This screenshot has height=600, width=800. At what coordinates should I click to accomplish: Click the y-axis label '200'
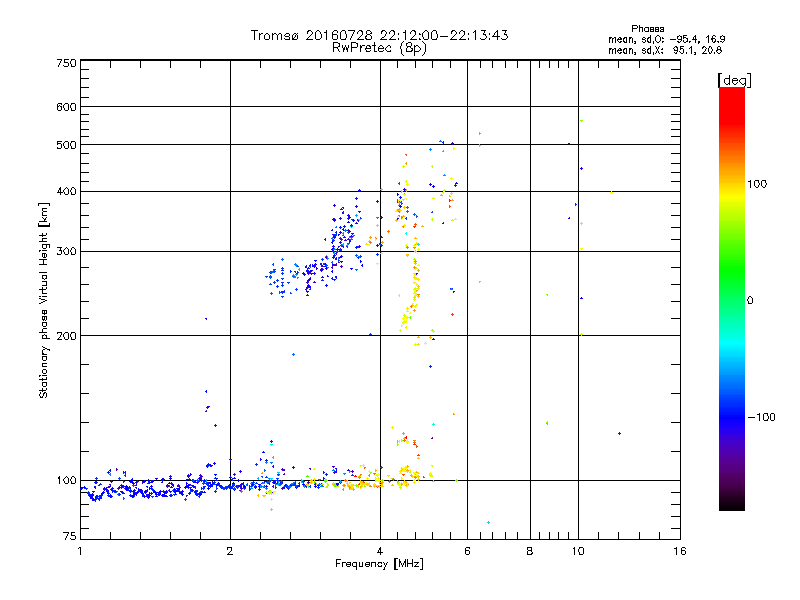point(66,336)
